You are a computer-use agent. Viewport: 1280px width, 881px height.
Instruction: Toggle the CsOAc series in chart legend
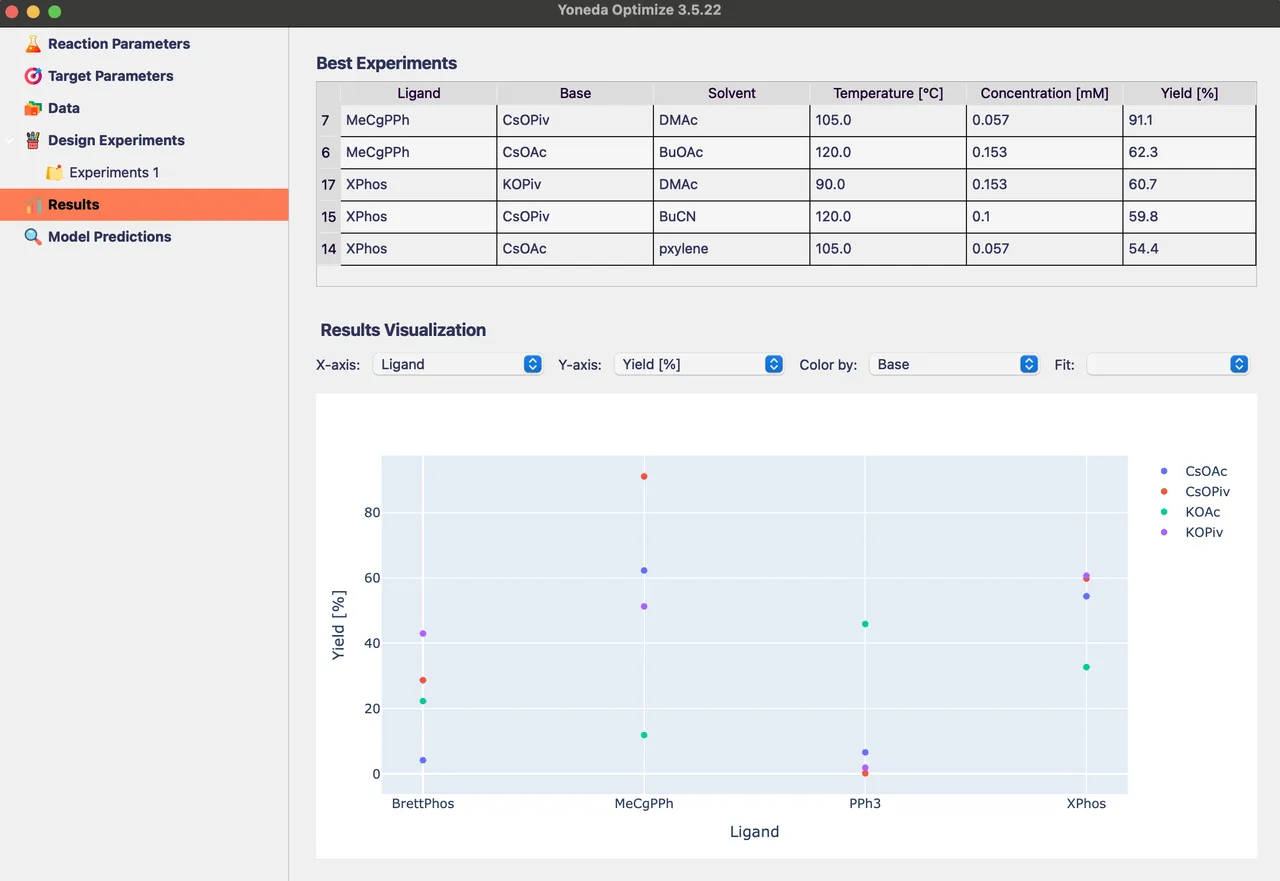1193,471
